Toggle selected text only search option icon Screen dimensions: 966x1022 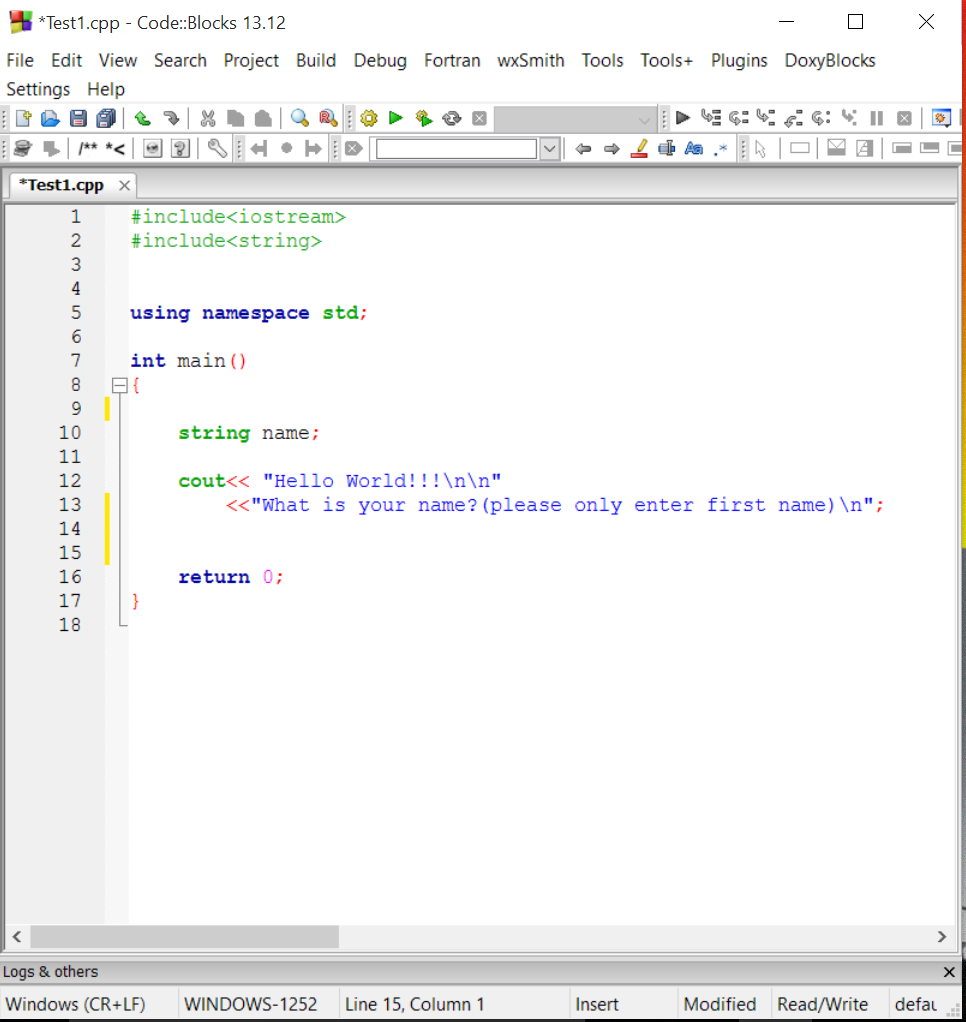point(666,149)
